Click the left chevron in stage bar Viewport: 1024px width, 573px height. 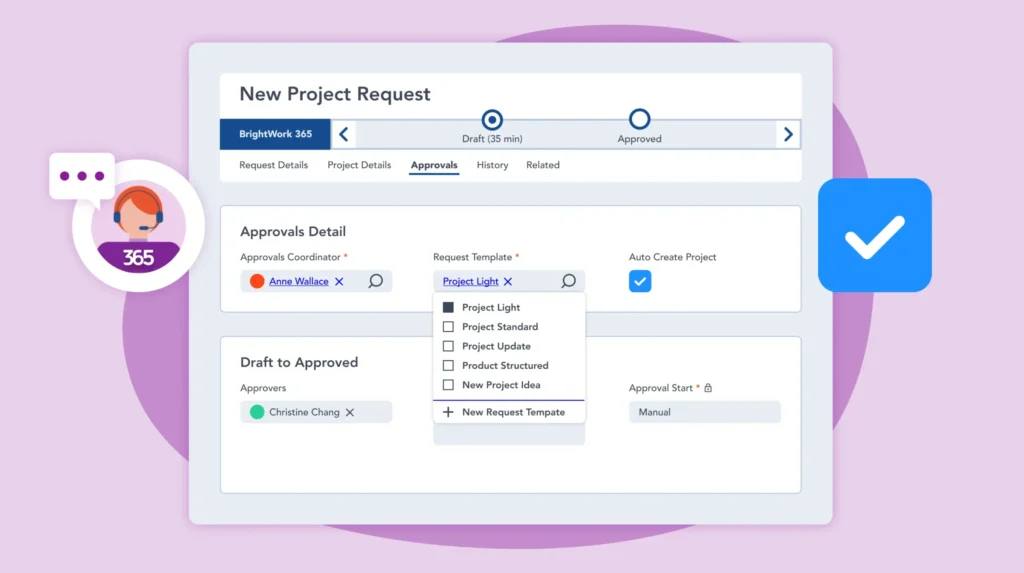(x=343, y=134)
